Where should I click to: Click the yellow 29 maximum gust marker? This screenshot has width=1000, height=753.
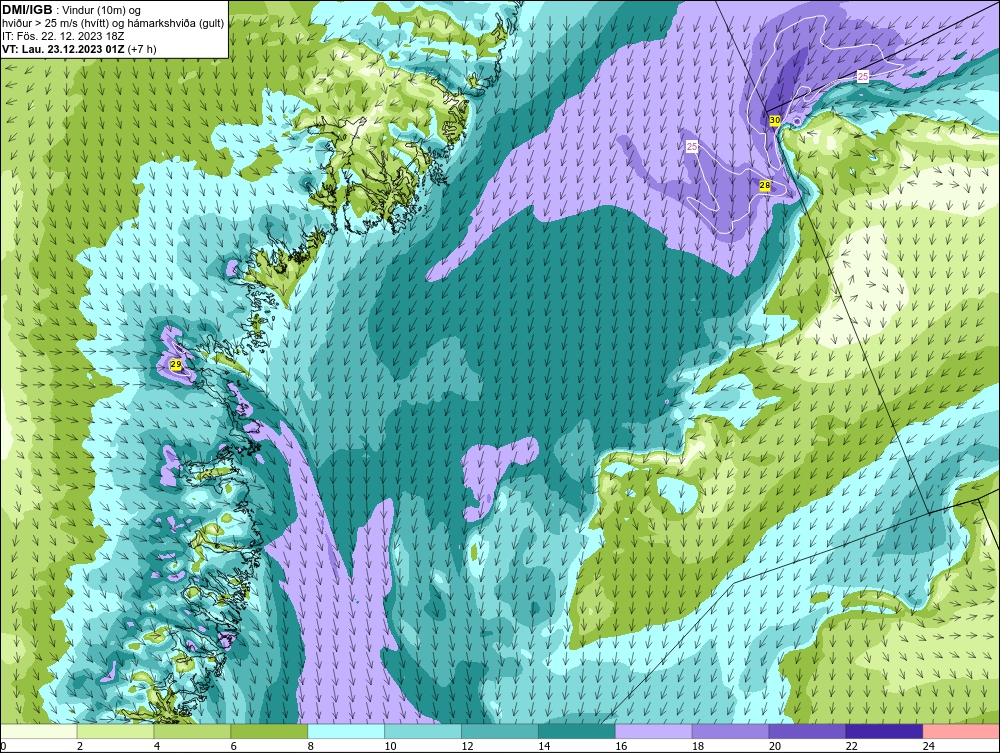coord(176,365)
